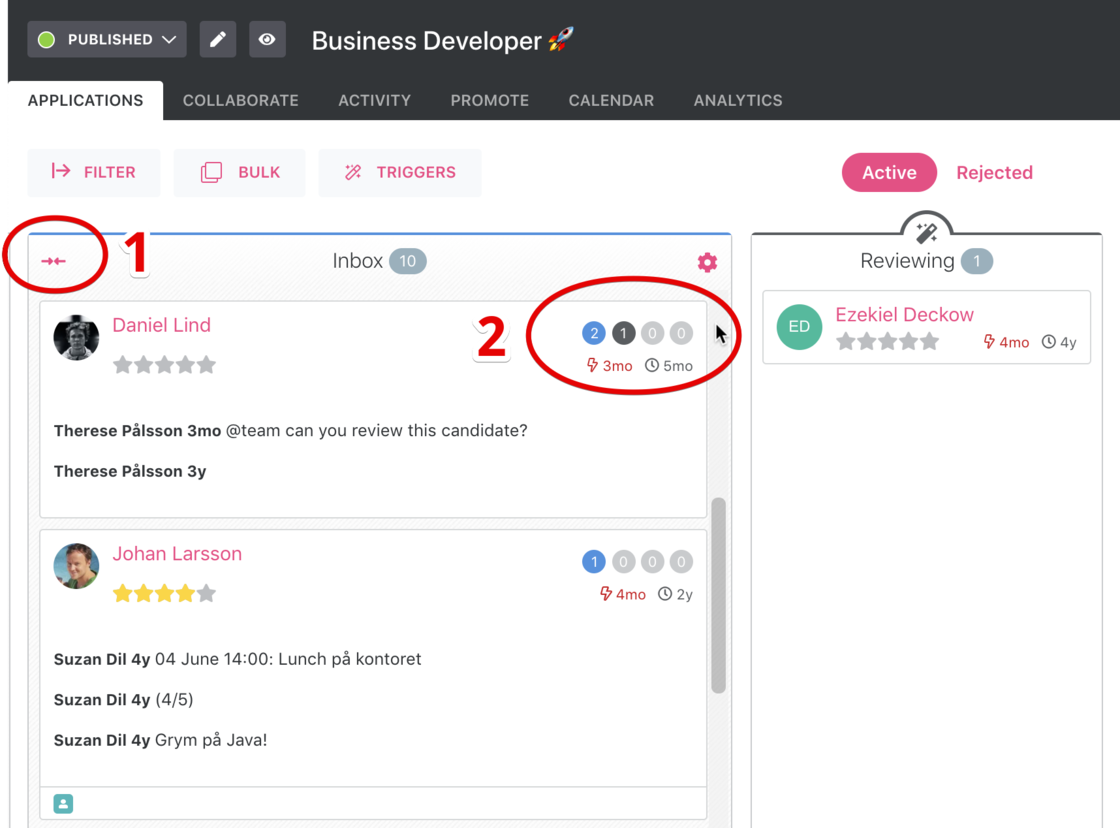The width and height of the screenshot is (1120, 828).
Task: Open Johan Larsson's profile link
Action: 177,554
